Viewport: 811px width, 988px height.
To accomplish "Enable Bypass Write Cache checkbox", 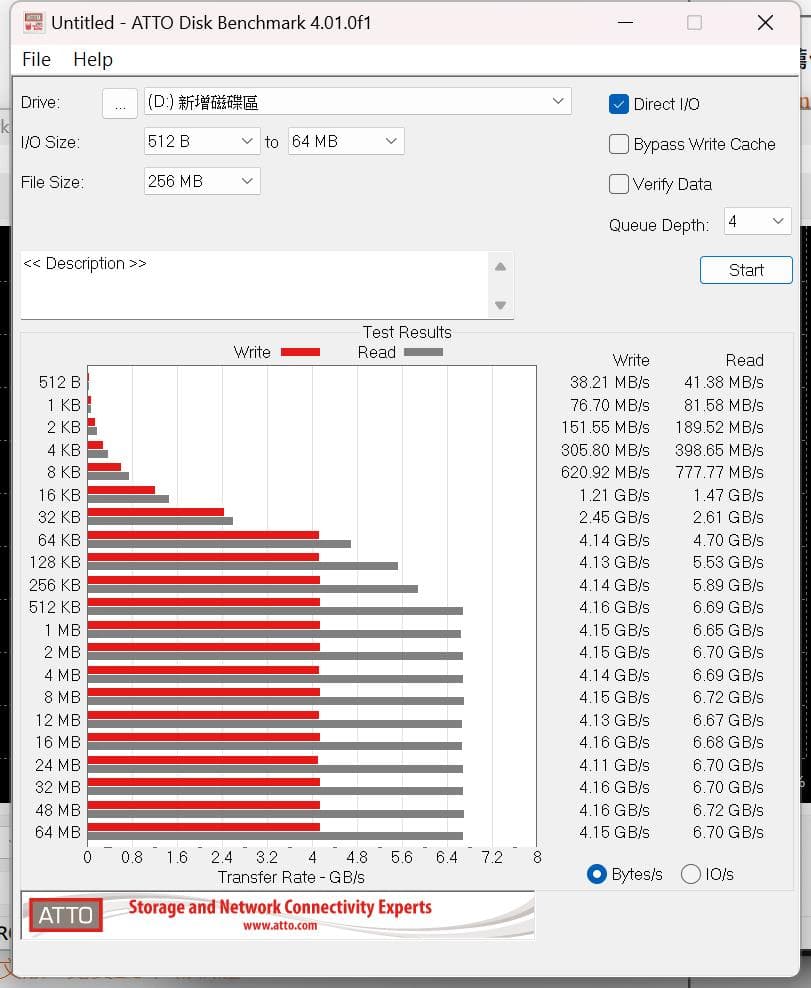I will pyautogui.click(x=619, y=144).
